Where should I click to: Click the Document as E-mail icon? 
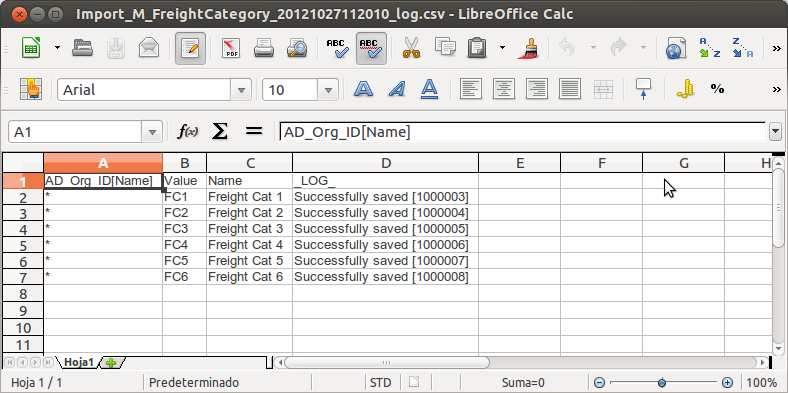(149, 48)
